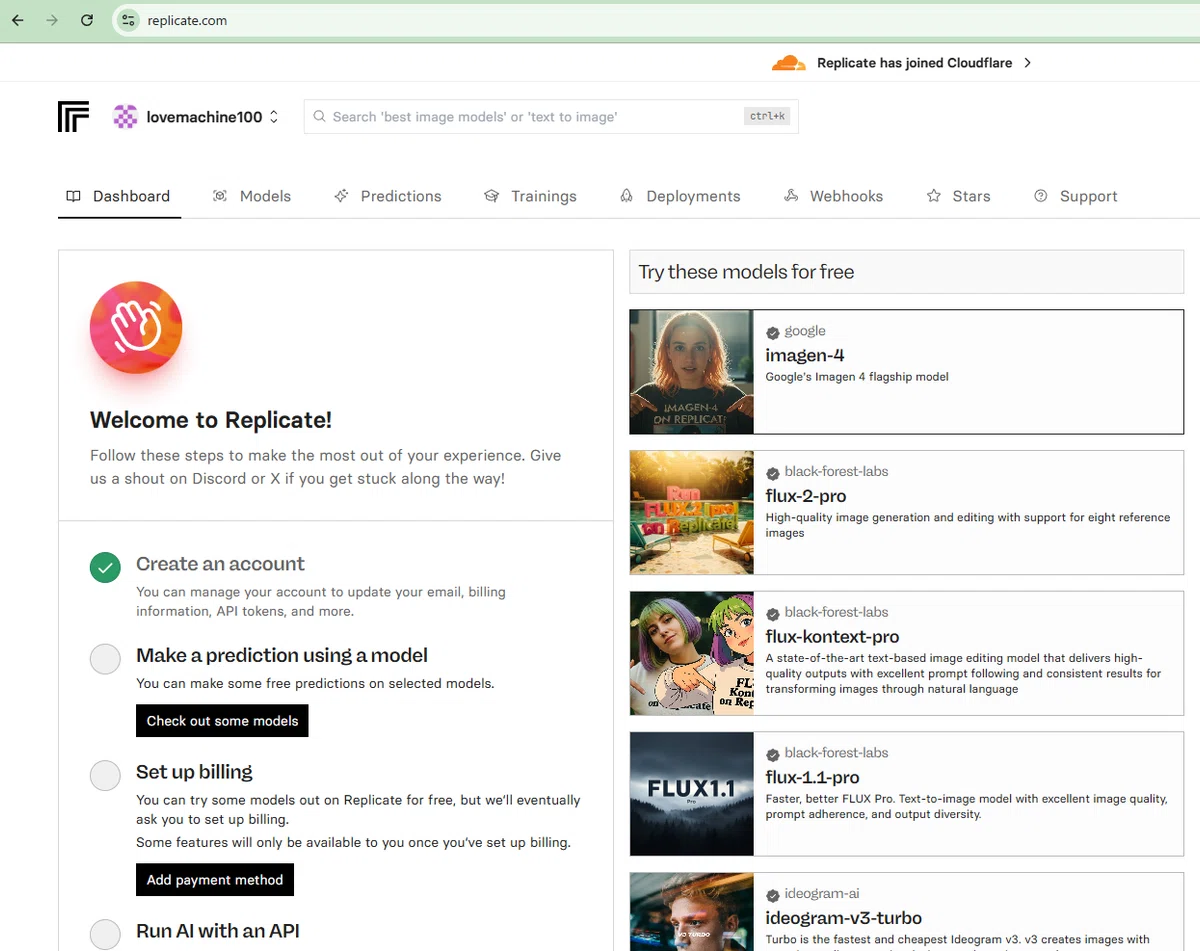Open the Dashboard tab
The width and height of the screenshot is (1200, 951).
119,196
